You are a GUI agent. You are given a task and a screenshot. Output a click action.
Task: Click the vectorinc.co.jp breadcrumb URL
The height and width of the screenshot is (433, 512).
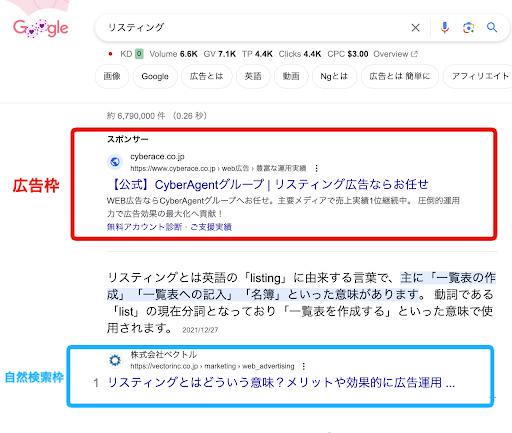point(212,366)
